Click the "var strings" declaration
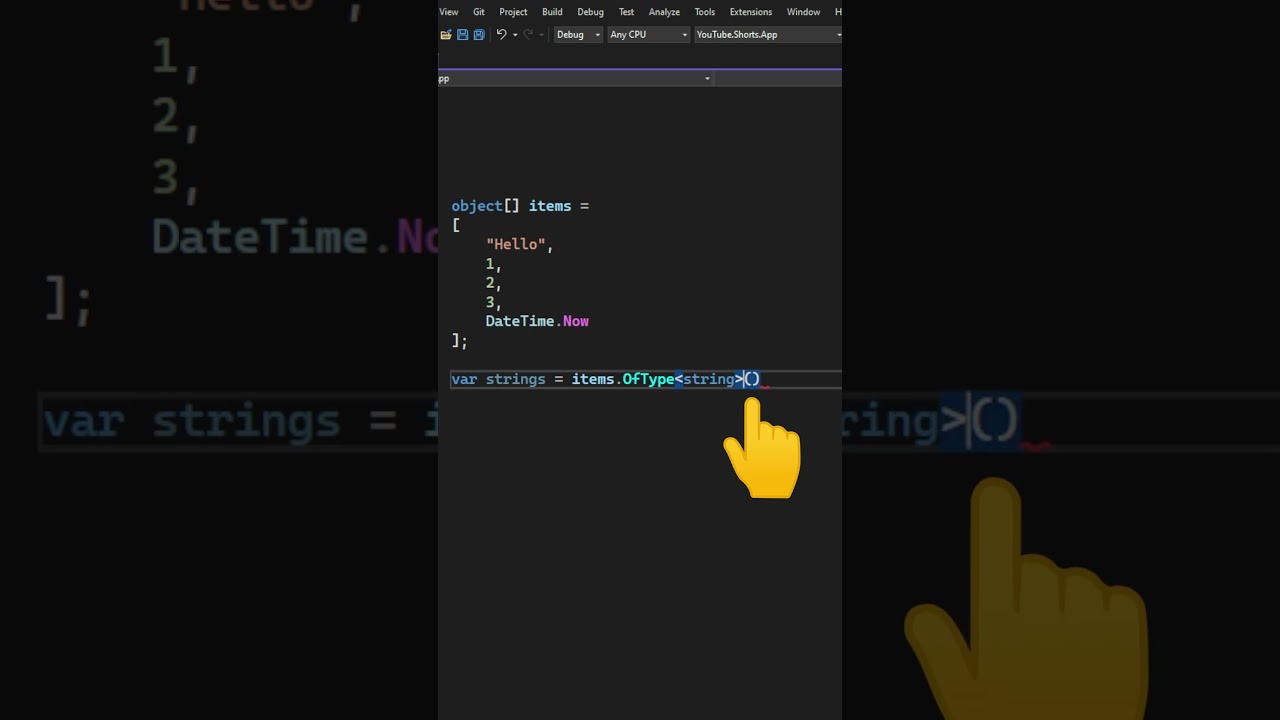 click(x=499, y=379)
